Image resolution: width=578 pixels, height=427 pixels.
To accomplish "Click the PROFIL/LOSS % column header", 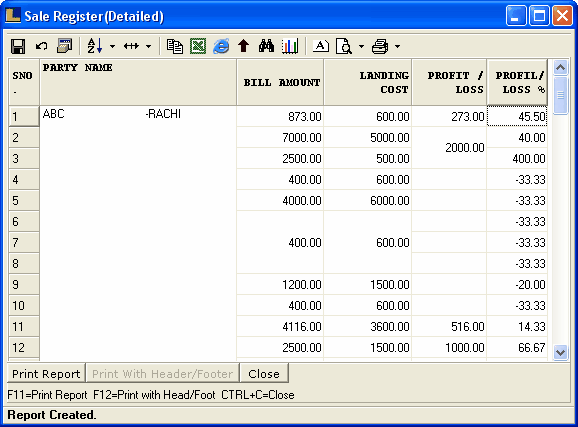I will [517, 82].
